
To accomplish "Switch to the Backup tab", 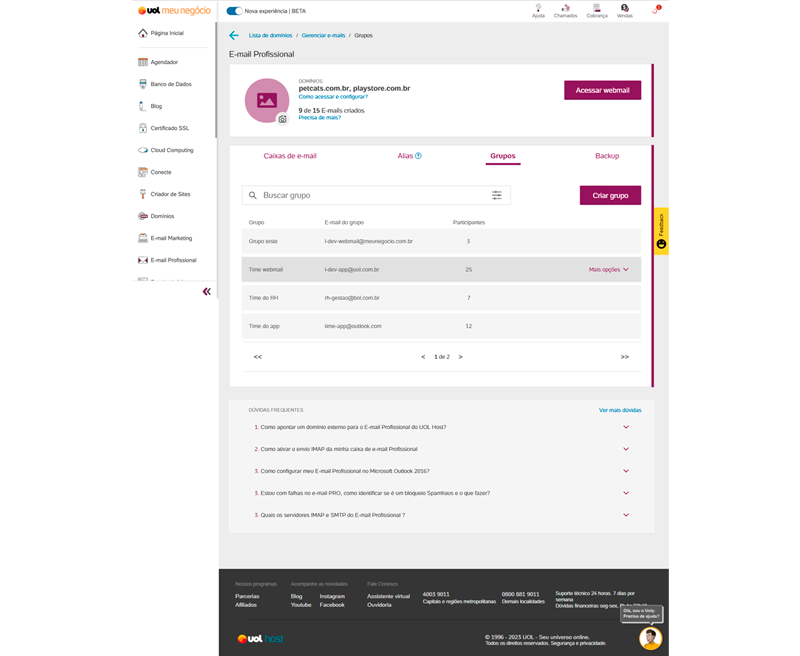I will pos(607,156).
